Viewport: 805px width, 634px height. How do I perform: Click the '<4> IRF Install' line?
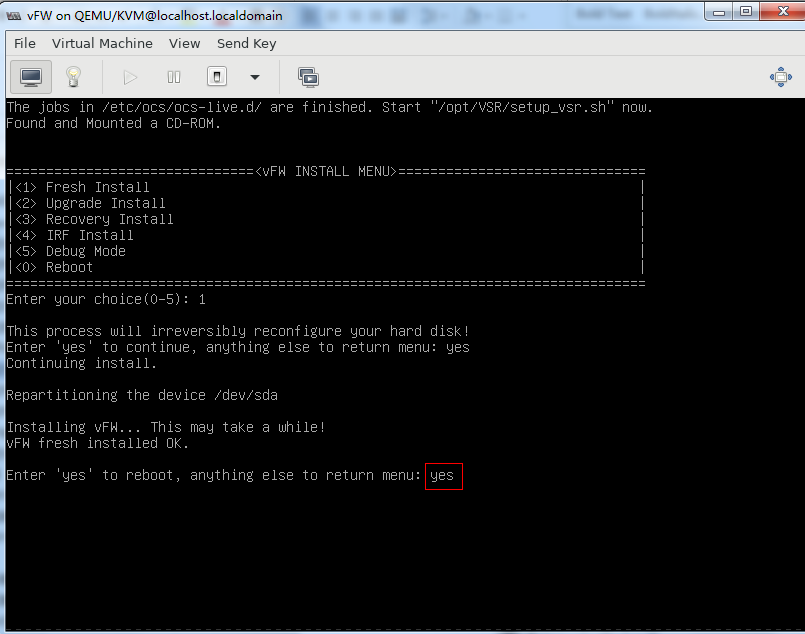tap(74, 235)
